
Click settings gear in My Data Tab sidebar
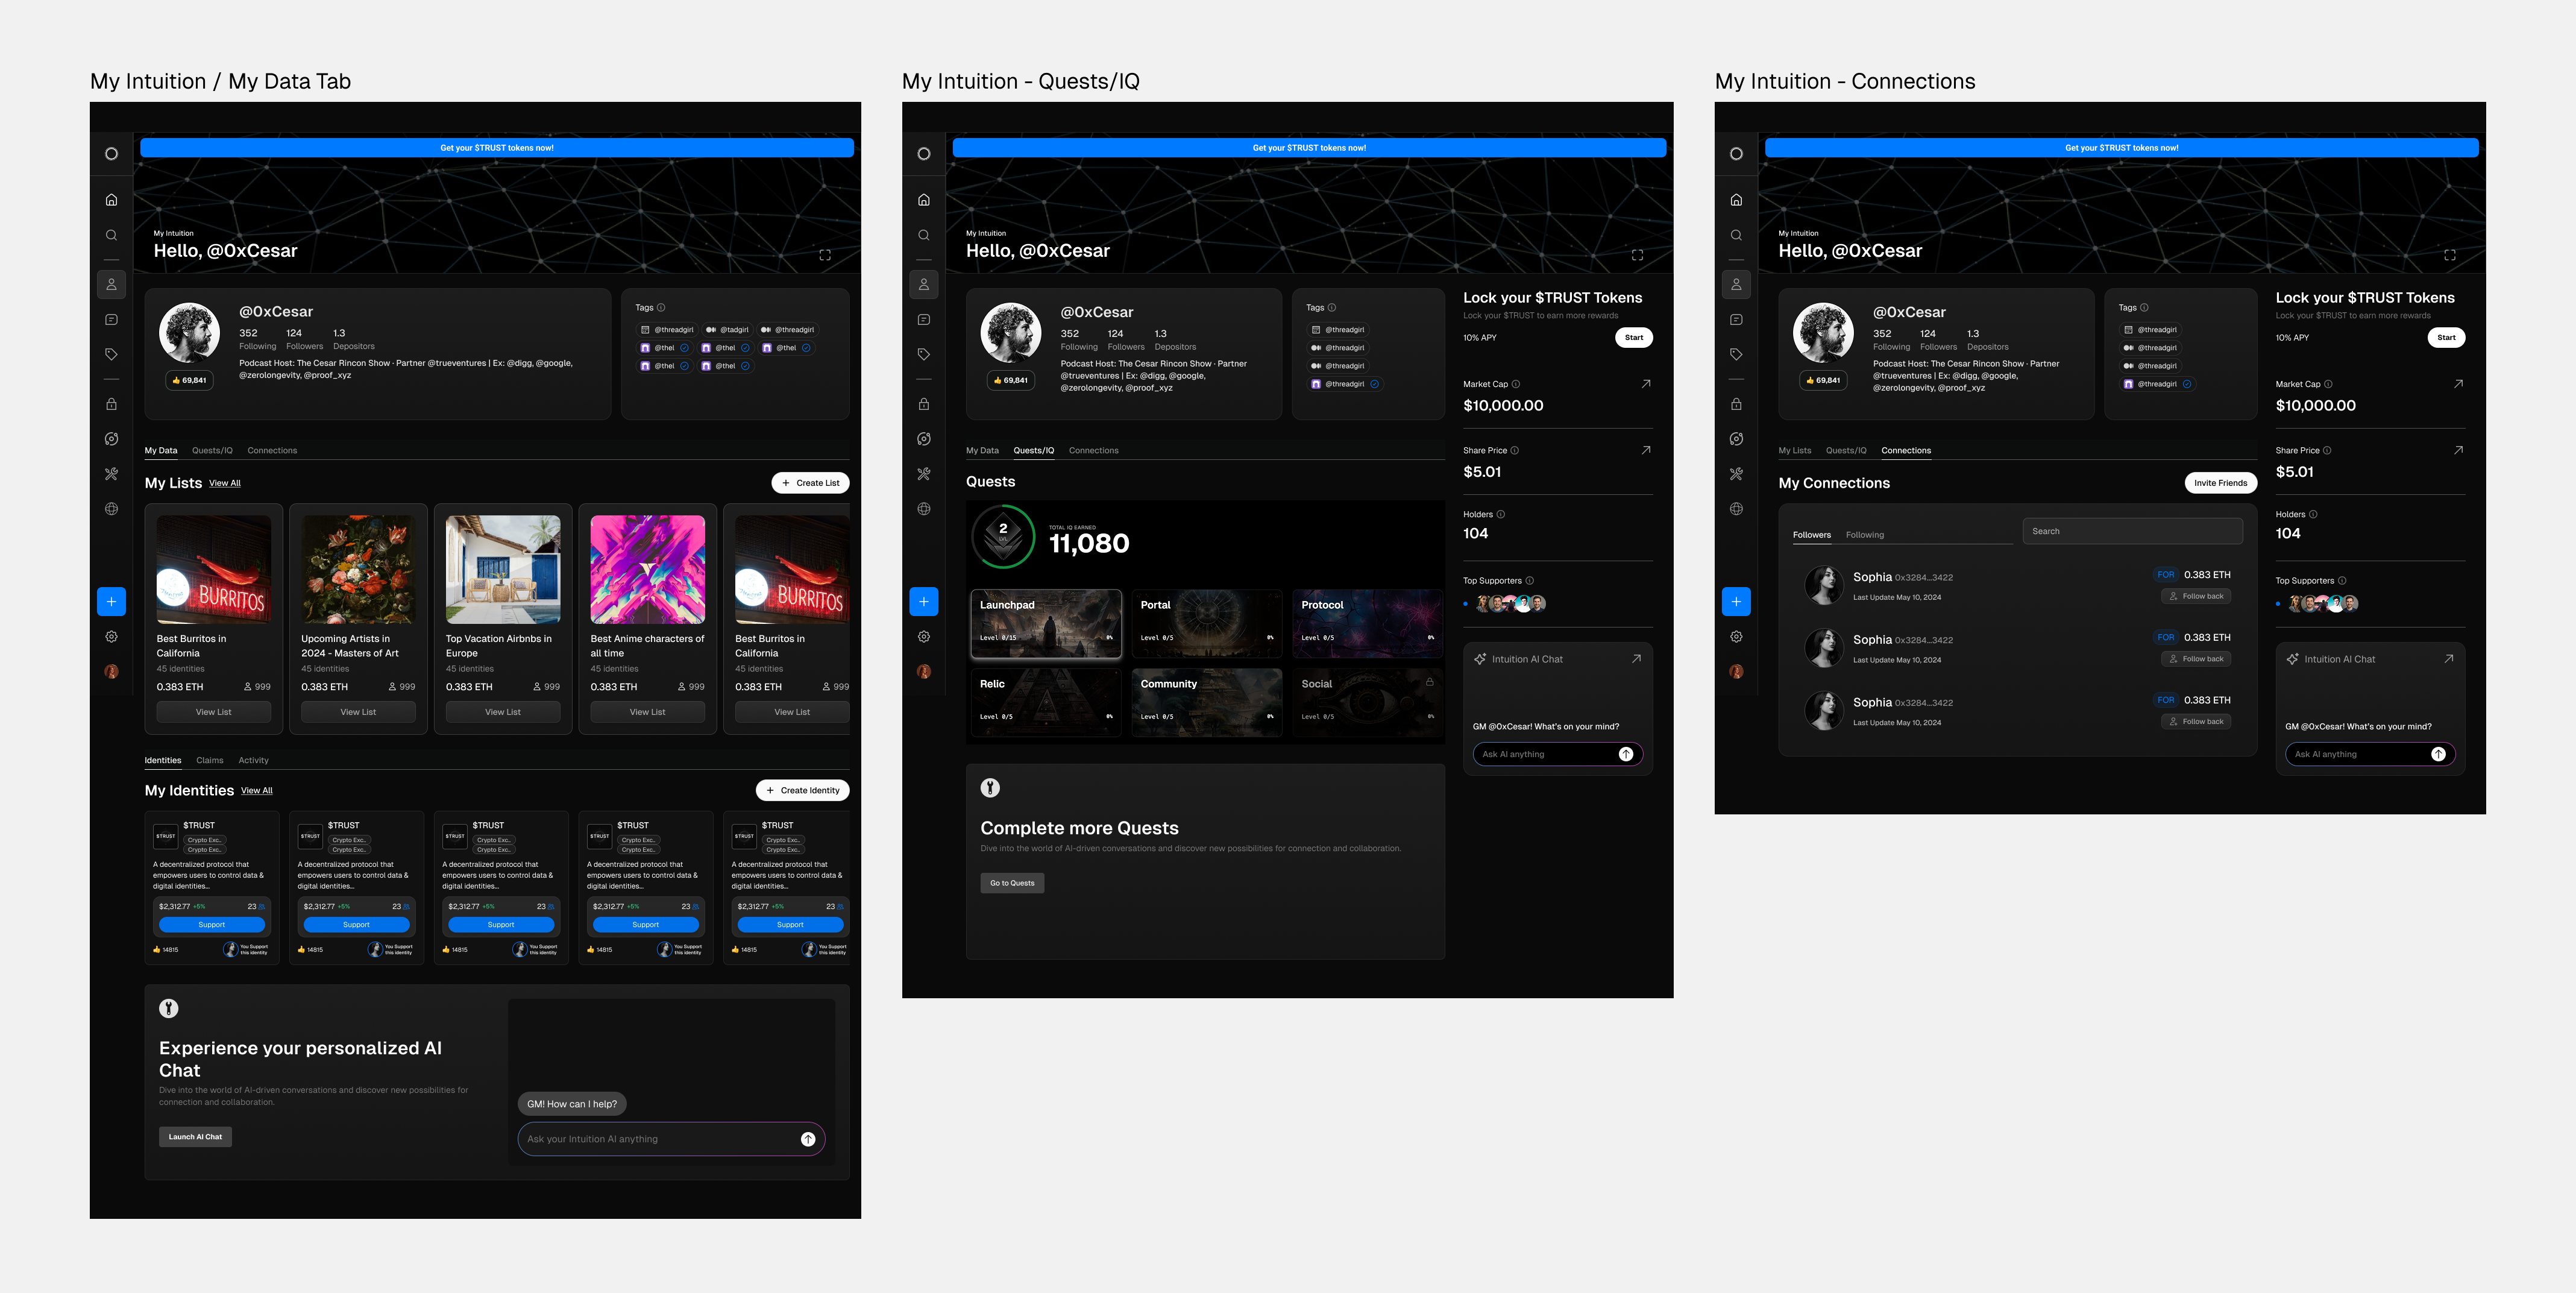[111, 637]
